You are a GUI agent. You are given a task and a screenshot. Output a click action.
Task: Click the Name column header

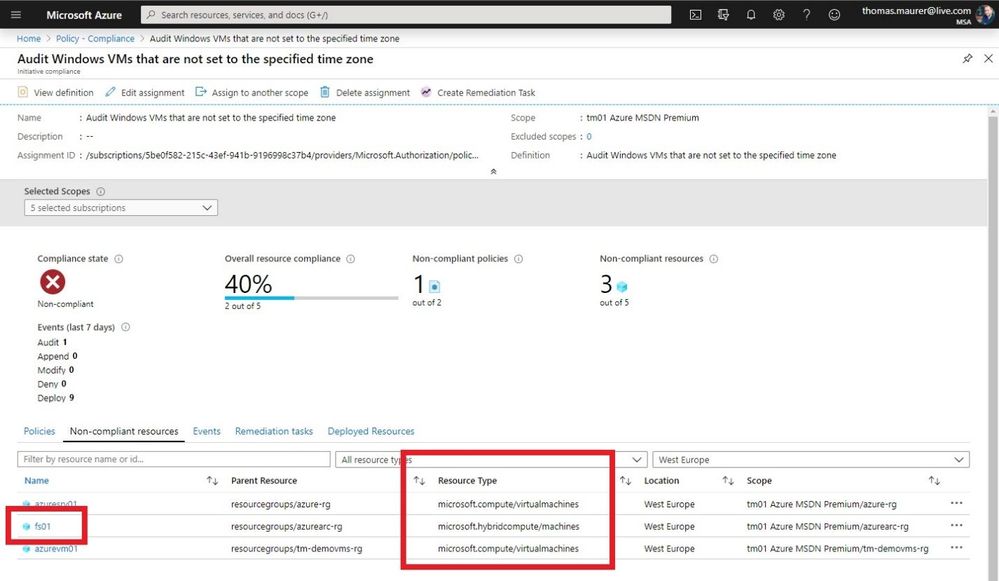(36, 480)
